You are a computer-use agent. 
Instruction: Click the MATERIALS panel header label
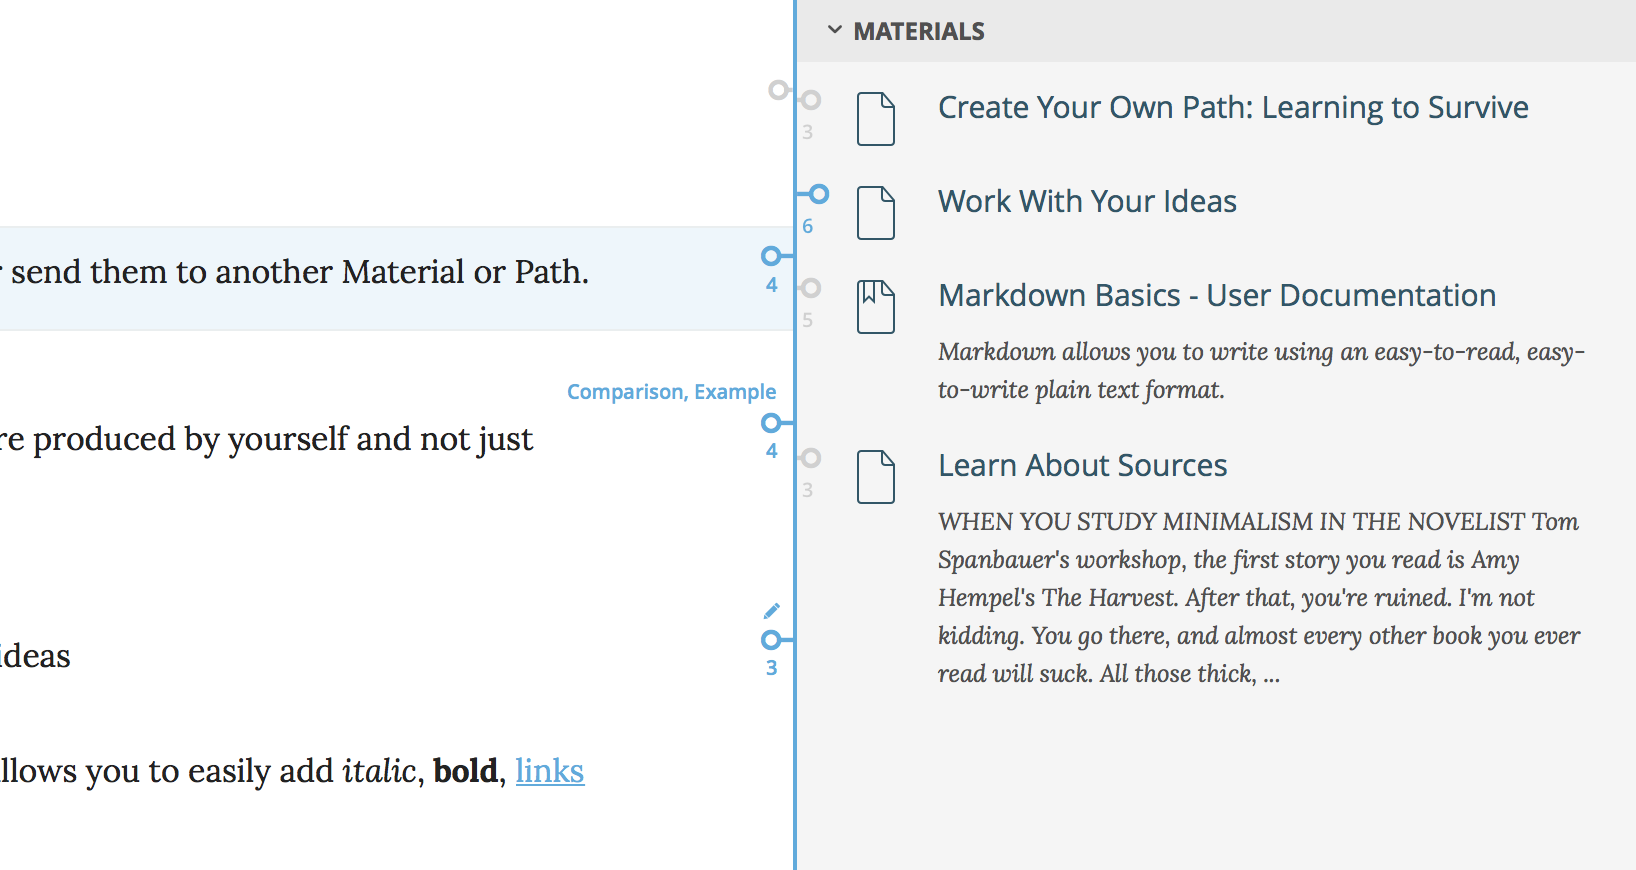[x=918, y=32]
